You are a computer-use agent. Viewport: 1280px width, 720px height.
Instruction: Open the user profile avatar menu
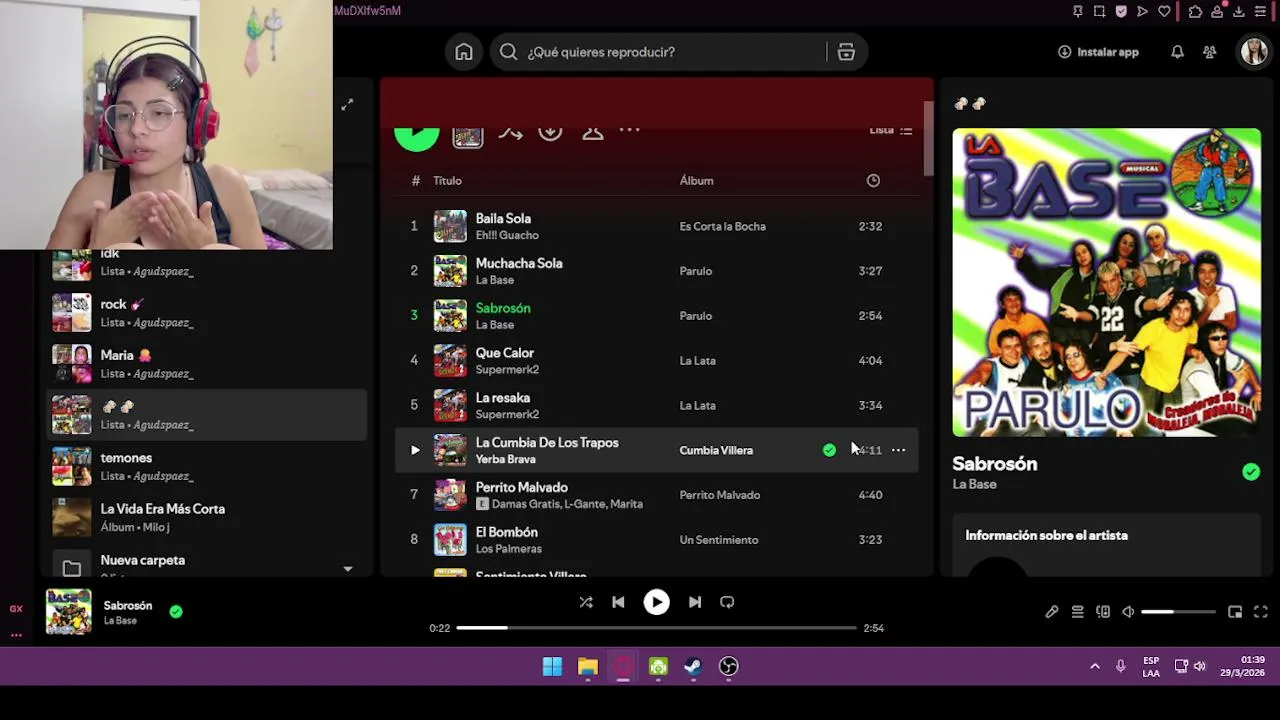coord(1253,52)
